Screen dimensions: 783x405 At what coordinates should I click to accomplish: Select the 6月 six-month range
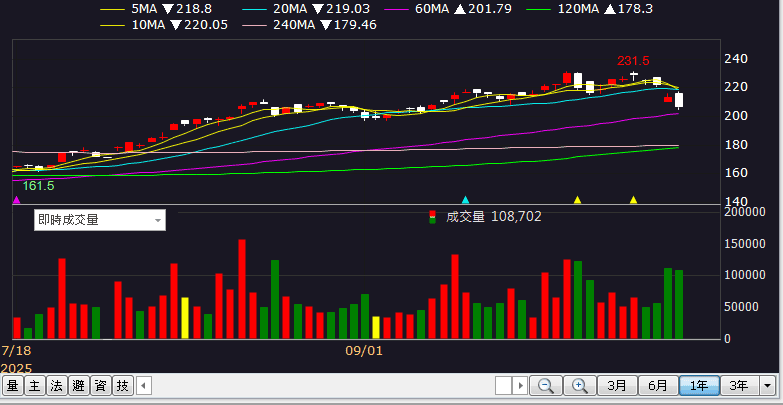[657, 385]
